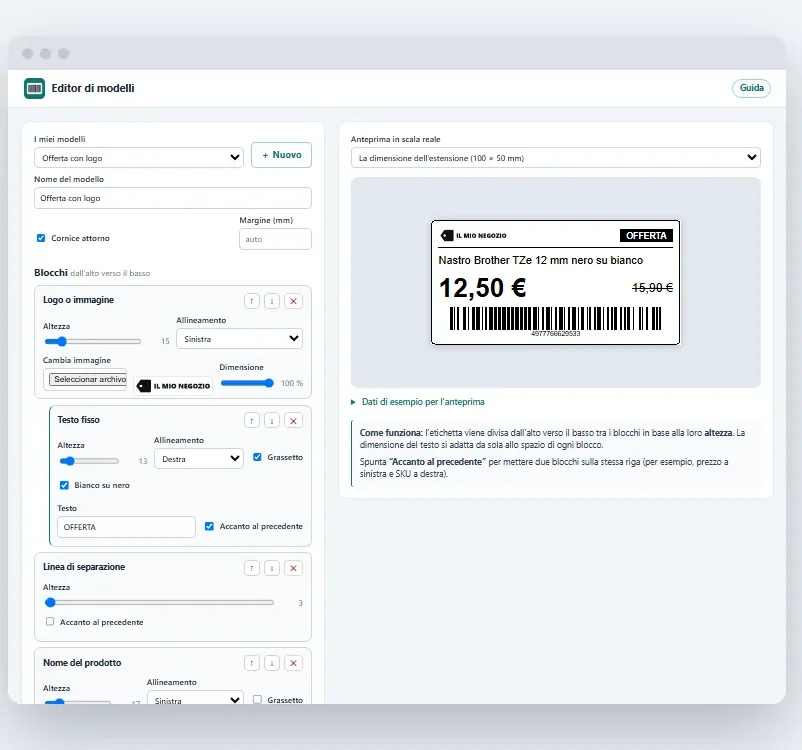Screen dimensions: 802x750
Task: Click the + Nuovo button
Action: point(281,155)
